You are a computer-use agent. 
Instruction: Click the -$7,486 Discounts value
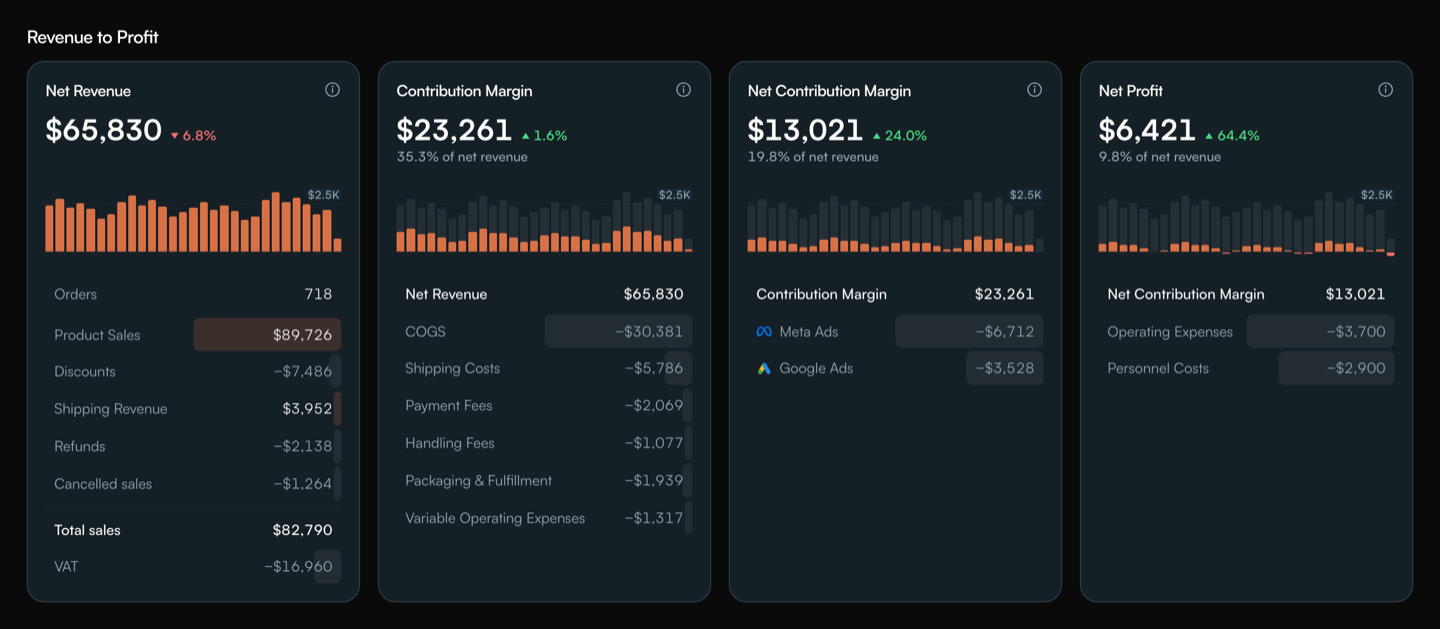coord(303,372)
